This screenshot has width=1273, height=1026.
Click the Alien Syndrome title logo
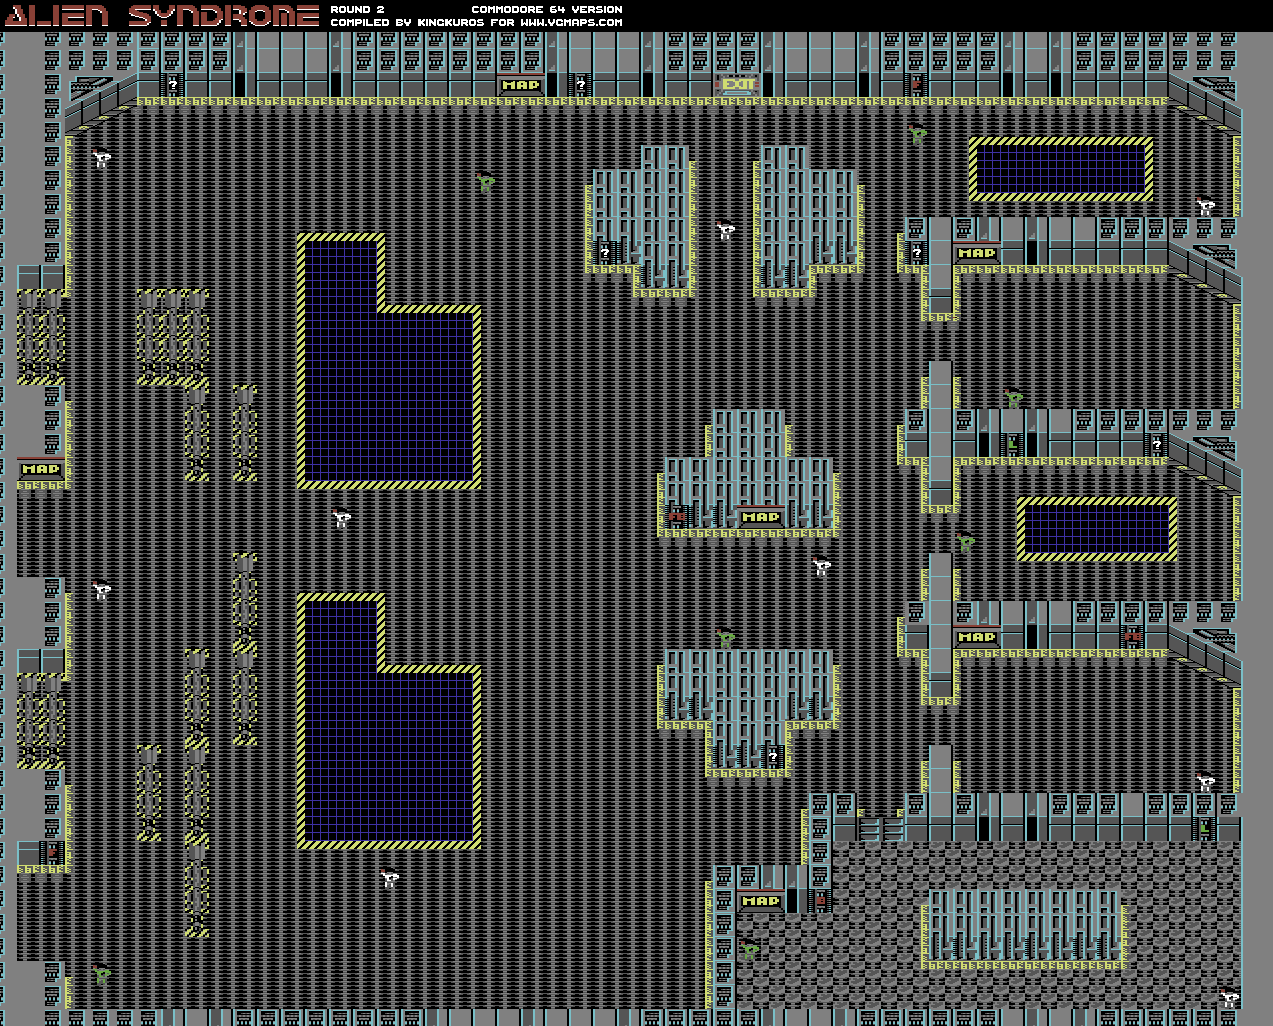162,15
